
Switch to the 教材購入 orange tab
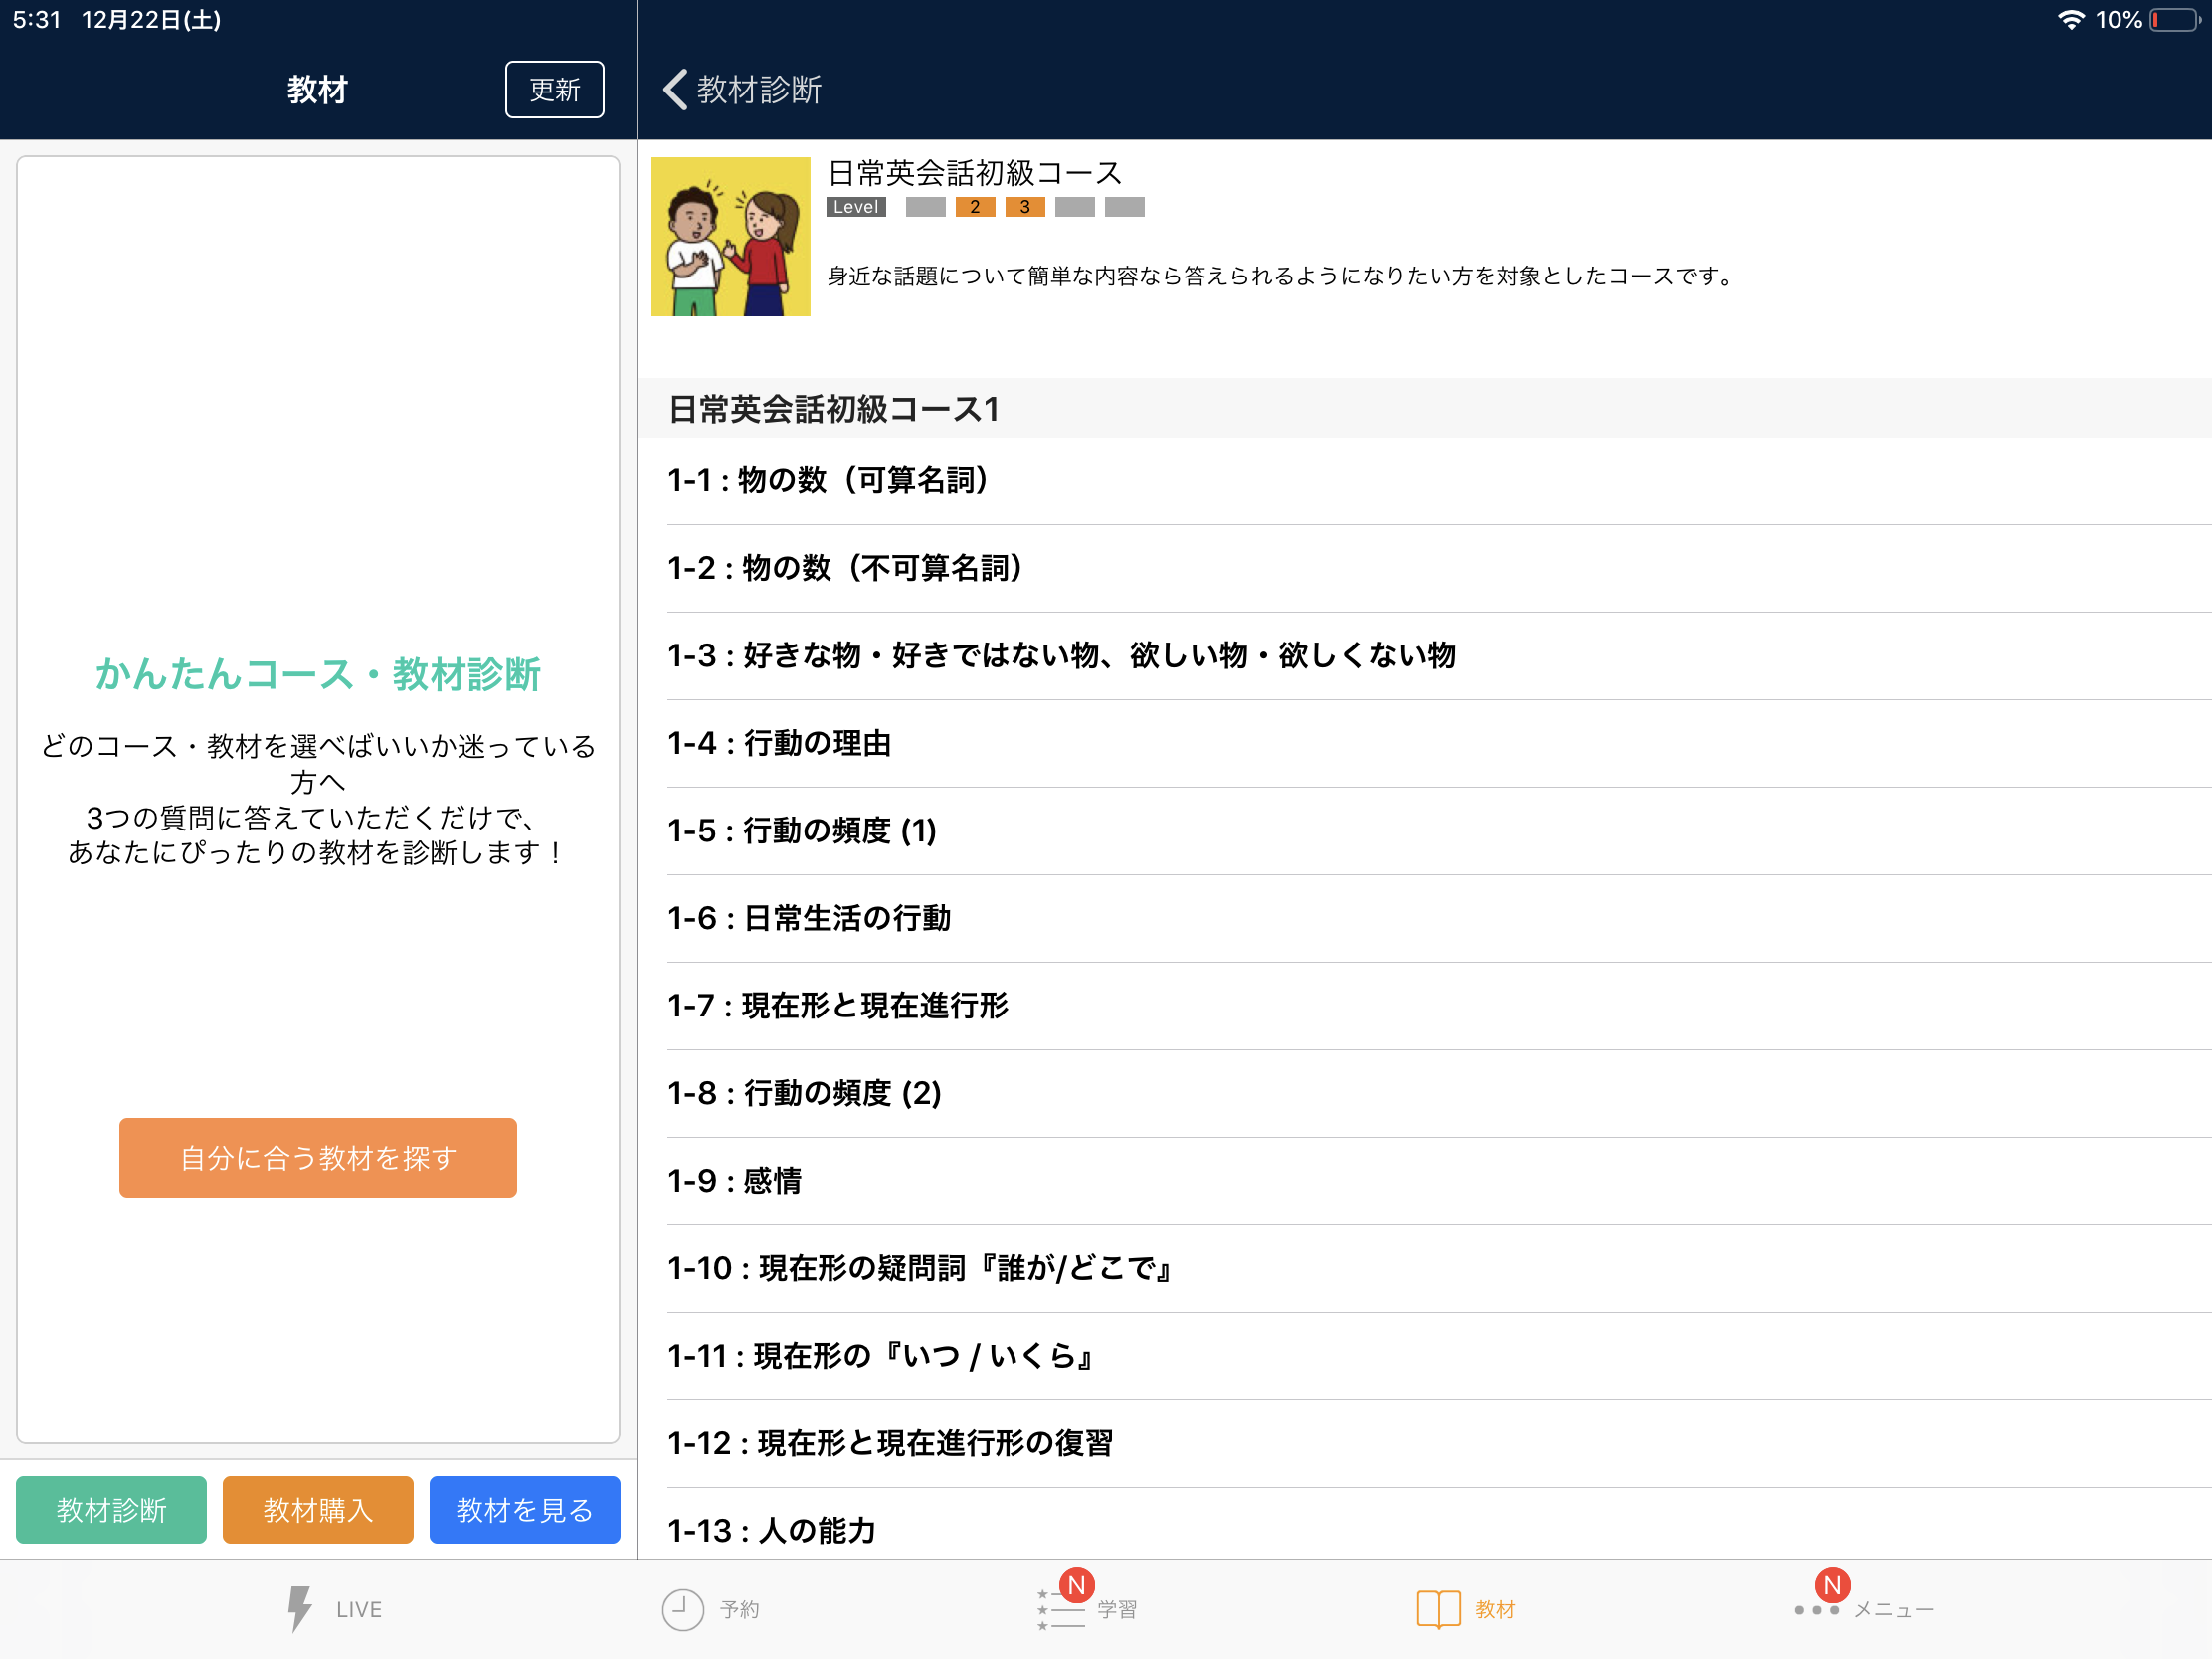pyautogui.click(x=318, y=1509)
